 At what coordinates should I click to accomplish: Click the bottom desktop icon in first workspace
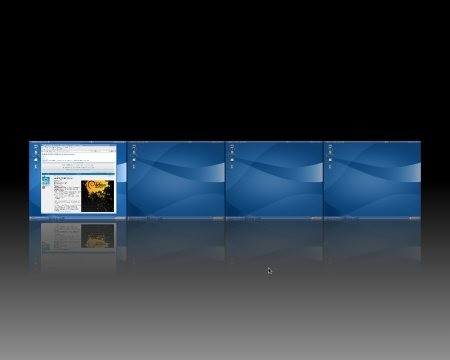tap(36, 166)
